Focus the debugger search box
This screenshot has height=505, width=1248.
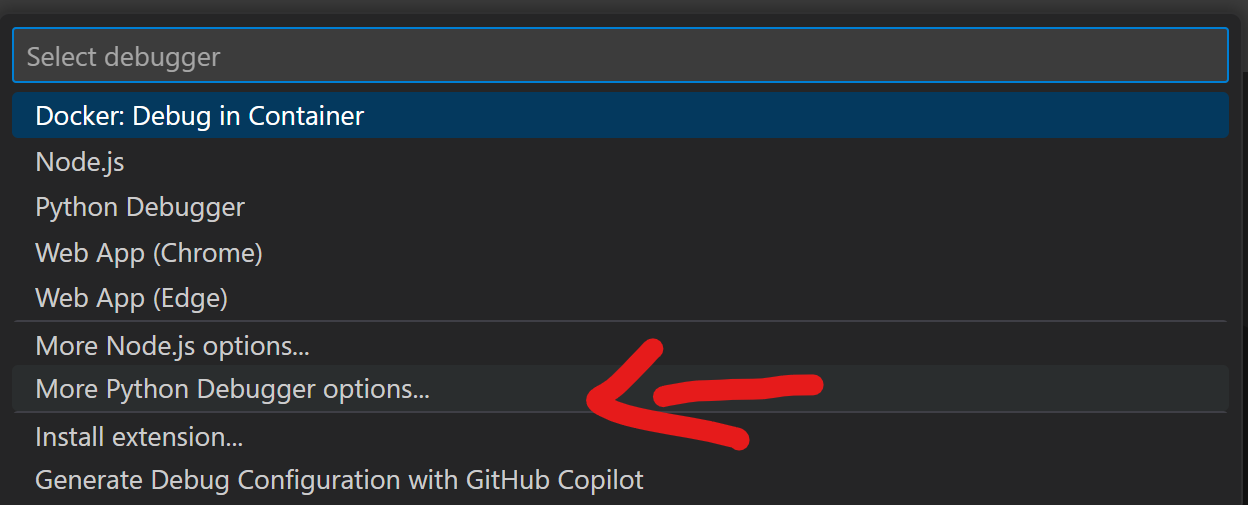tap(620, 56)
